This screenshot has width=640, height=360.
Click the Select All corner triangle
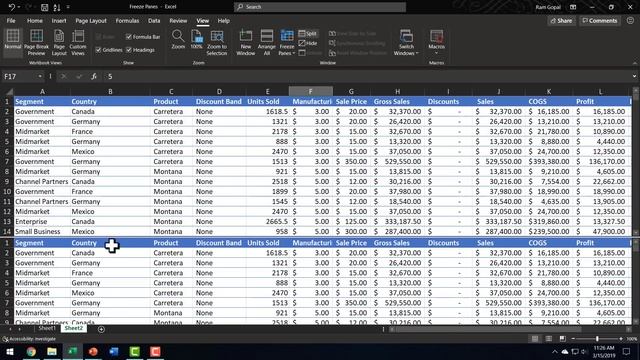coord(8,91)
